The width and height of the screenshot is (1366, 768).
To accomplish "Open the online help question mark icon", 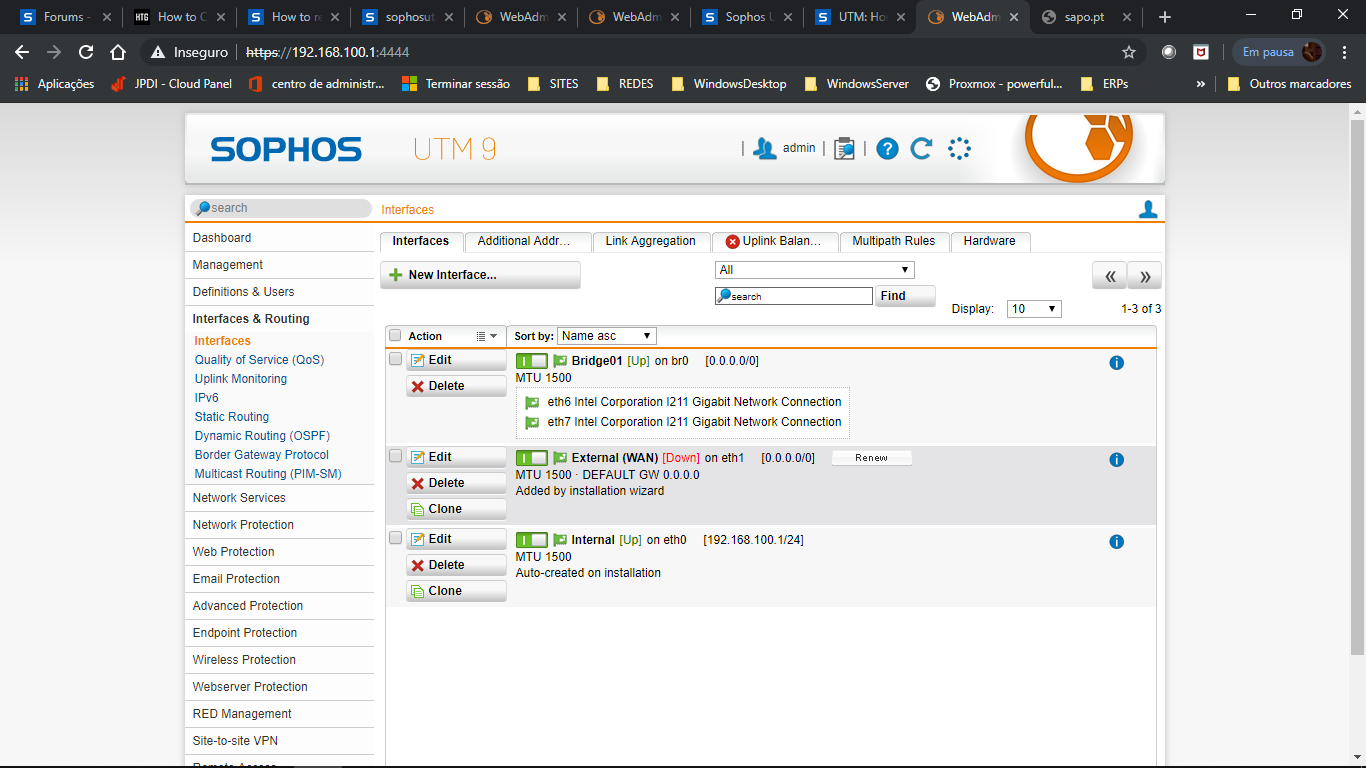I will [887, 149].
